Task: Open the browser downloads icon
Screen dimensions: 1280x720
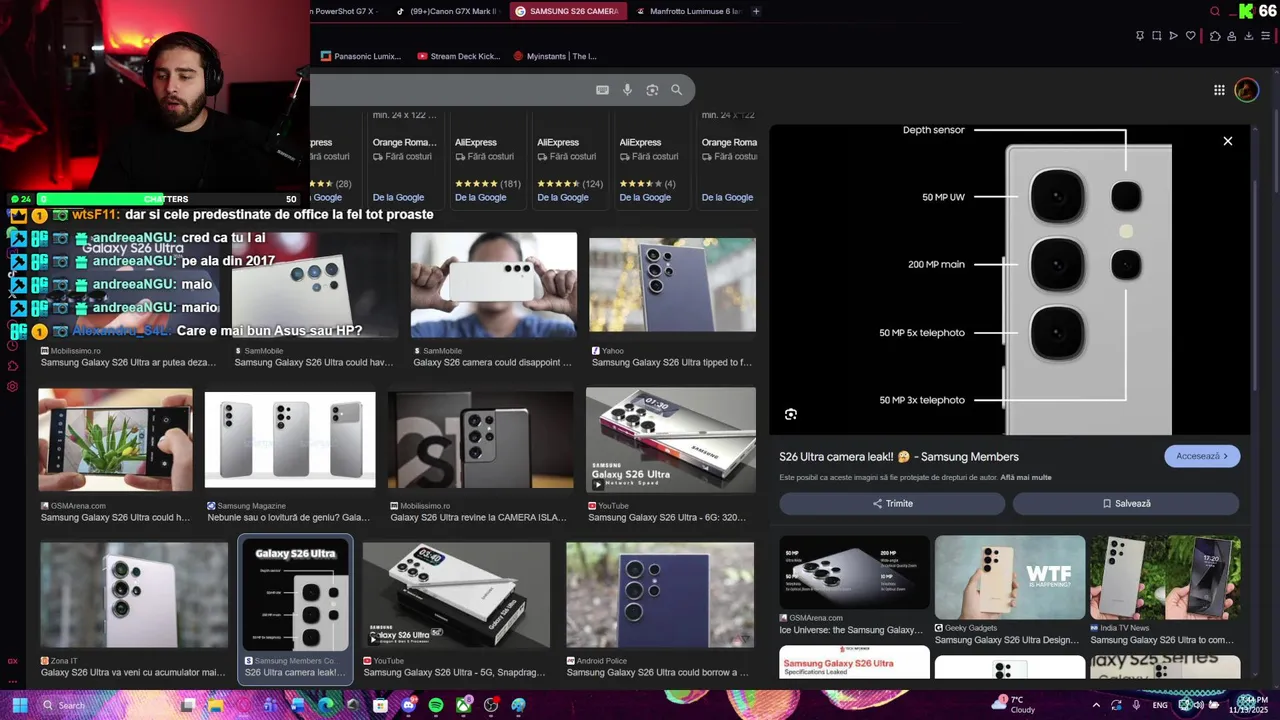Action: point(1249,36)
